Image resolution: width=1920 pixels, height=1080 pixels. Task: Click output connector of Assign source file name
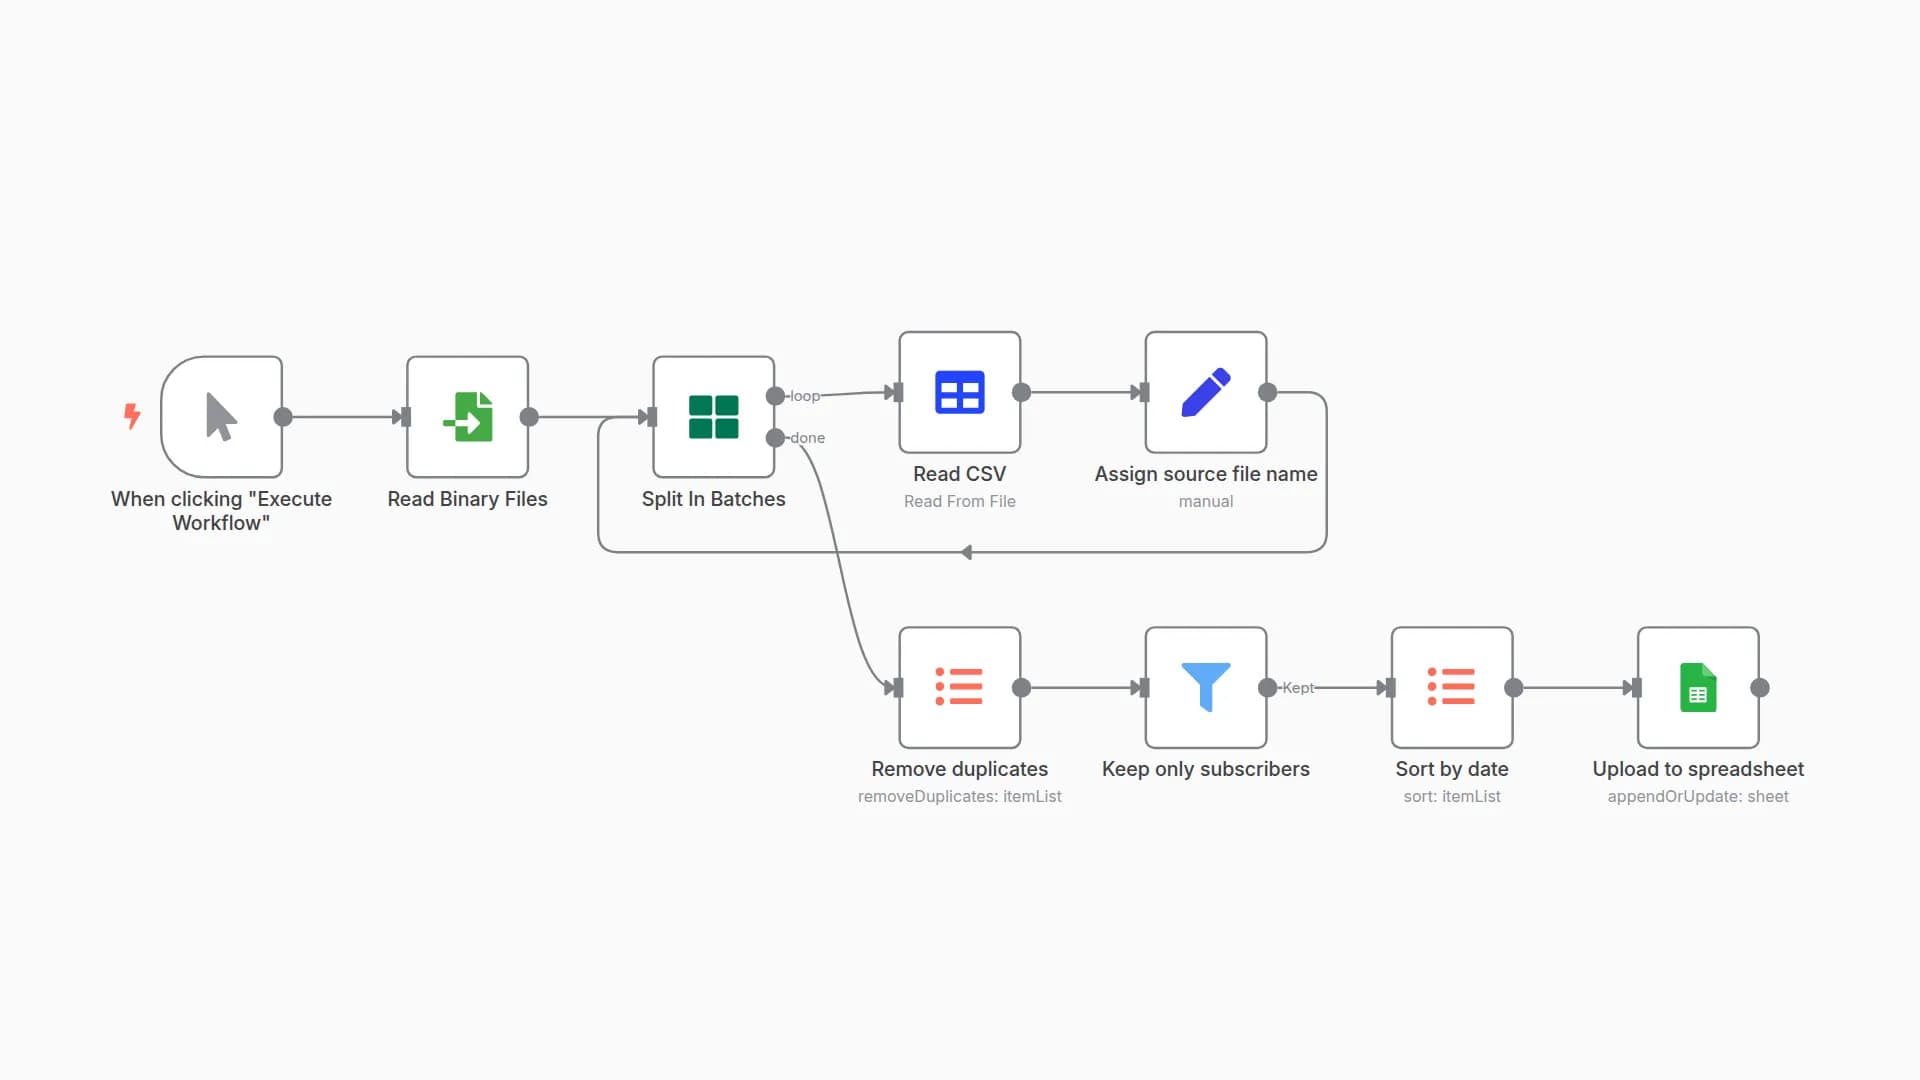coord(1267,392)
